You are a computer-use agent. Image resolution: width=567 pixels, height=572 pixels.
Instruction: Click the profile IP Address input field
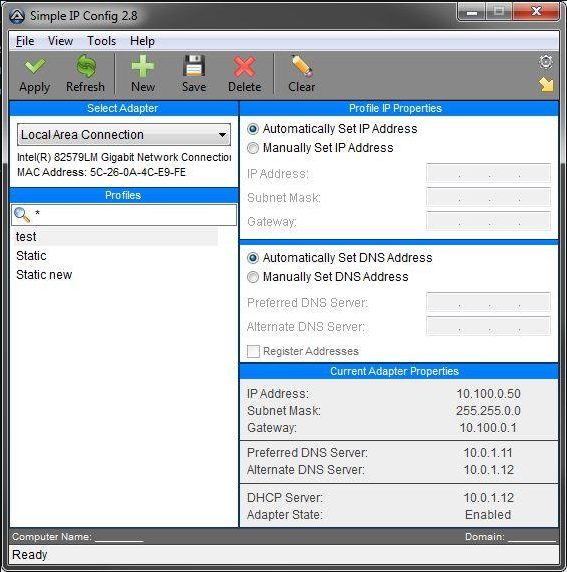coord(488,173)
